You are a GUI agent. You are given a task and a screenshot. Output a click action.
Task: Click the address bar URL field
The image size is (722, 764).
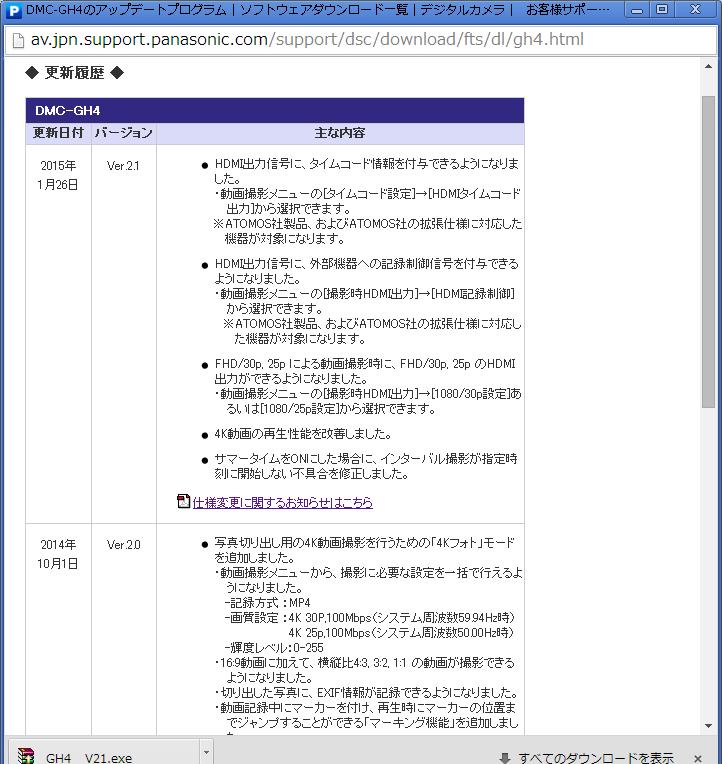pos(361,40)
